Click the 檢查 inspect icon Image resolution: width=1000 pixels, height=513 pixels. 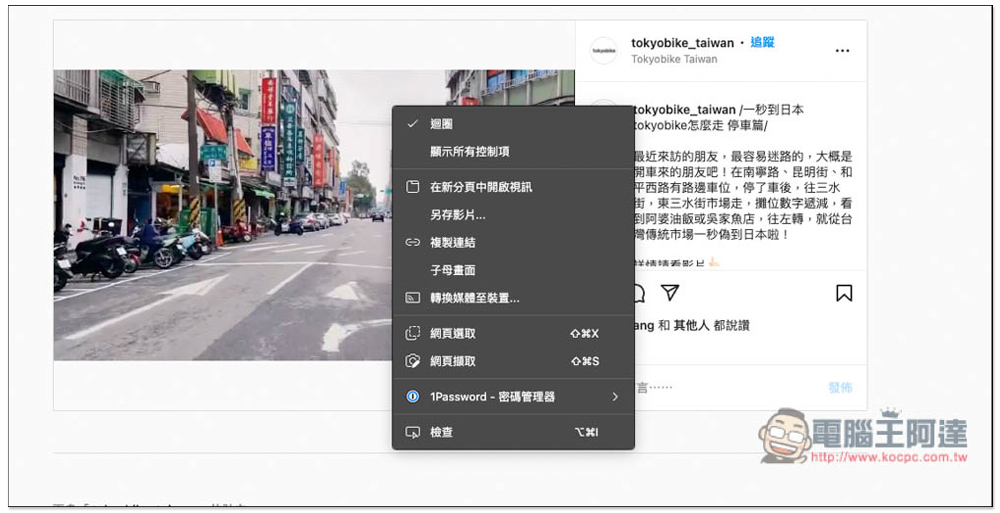[x=412, y=432]
